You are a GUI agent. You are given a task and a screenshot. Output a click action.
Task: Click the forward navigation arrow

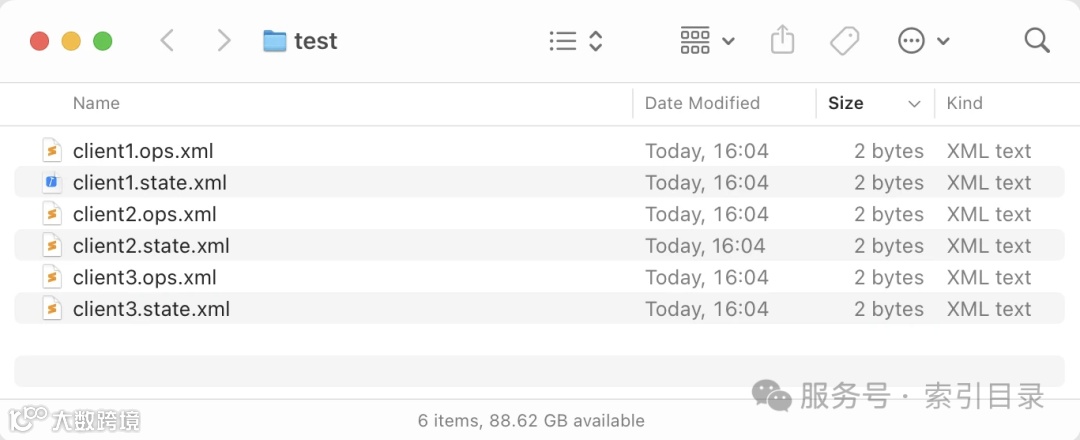point(224,41)
